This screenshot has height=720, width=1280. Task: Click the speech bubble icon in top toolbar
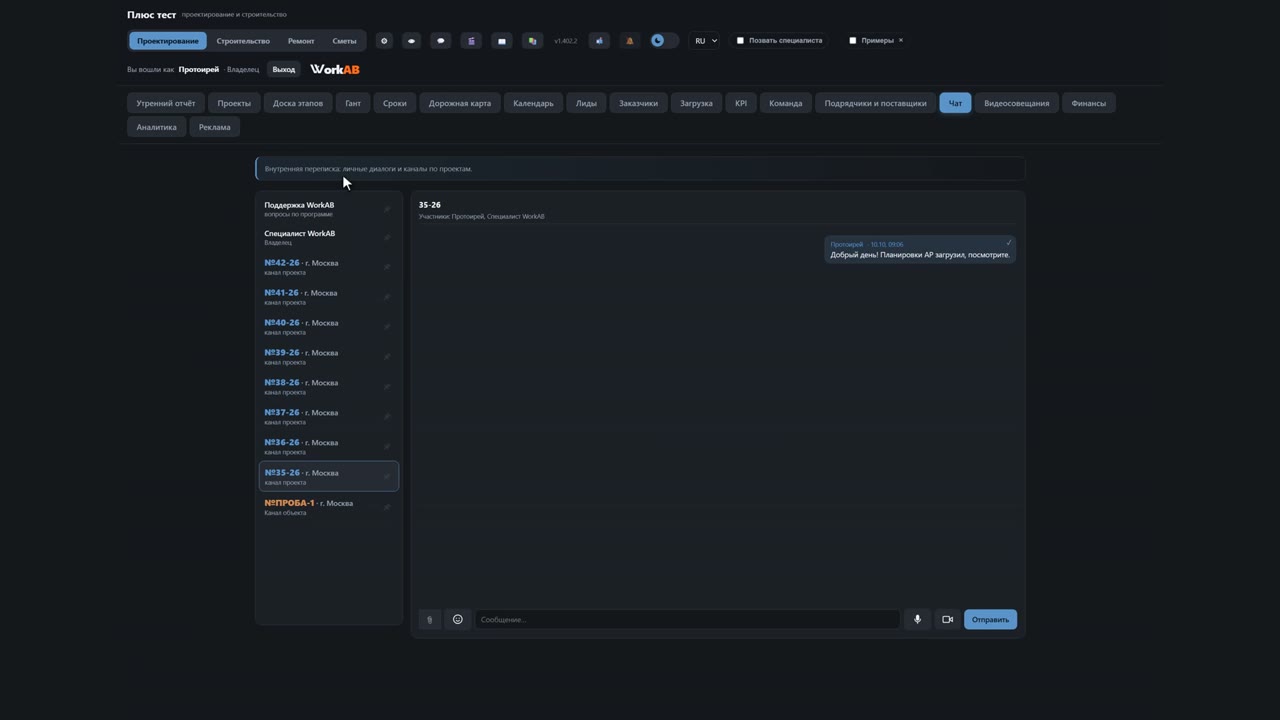(441, 41)
